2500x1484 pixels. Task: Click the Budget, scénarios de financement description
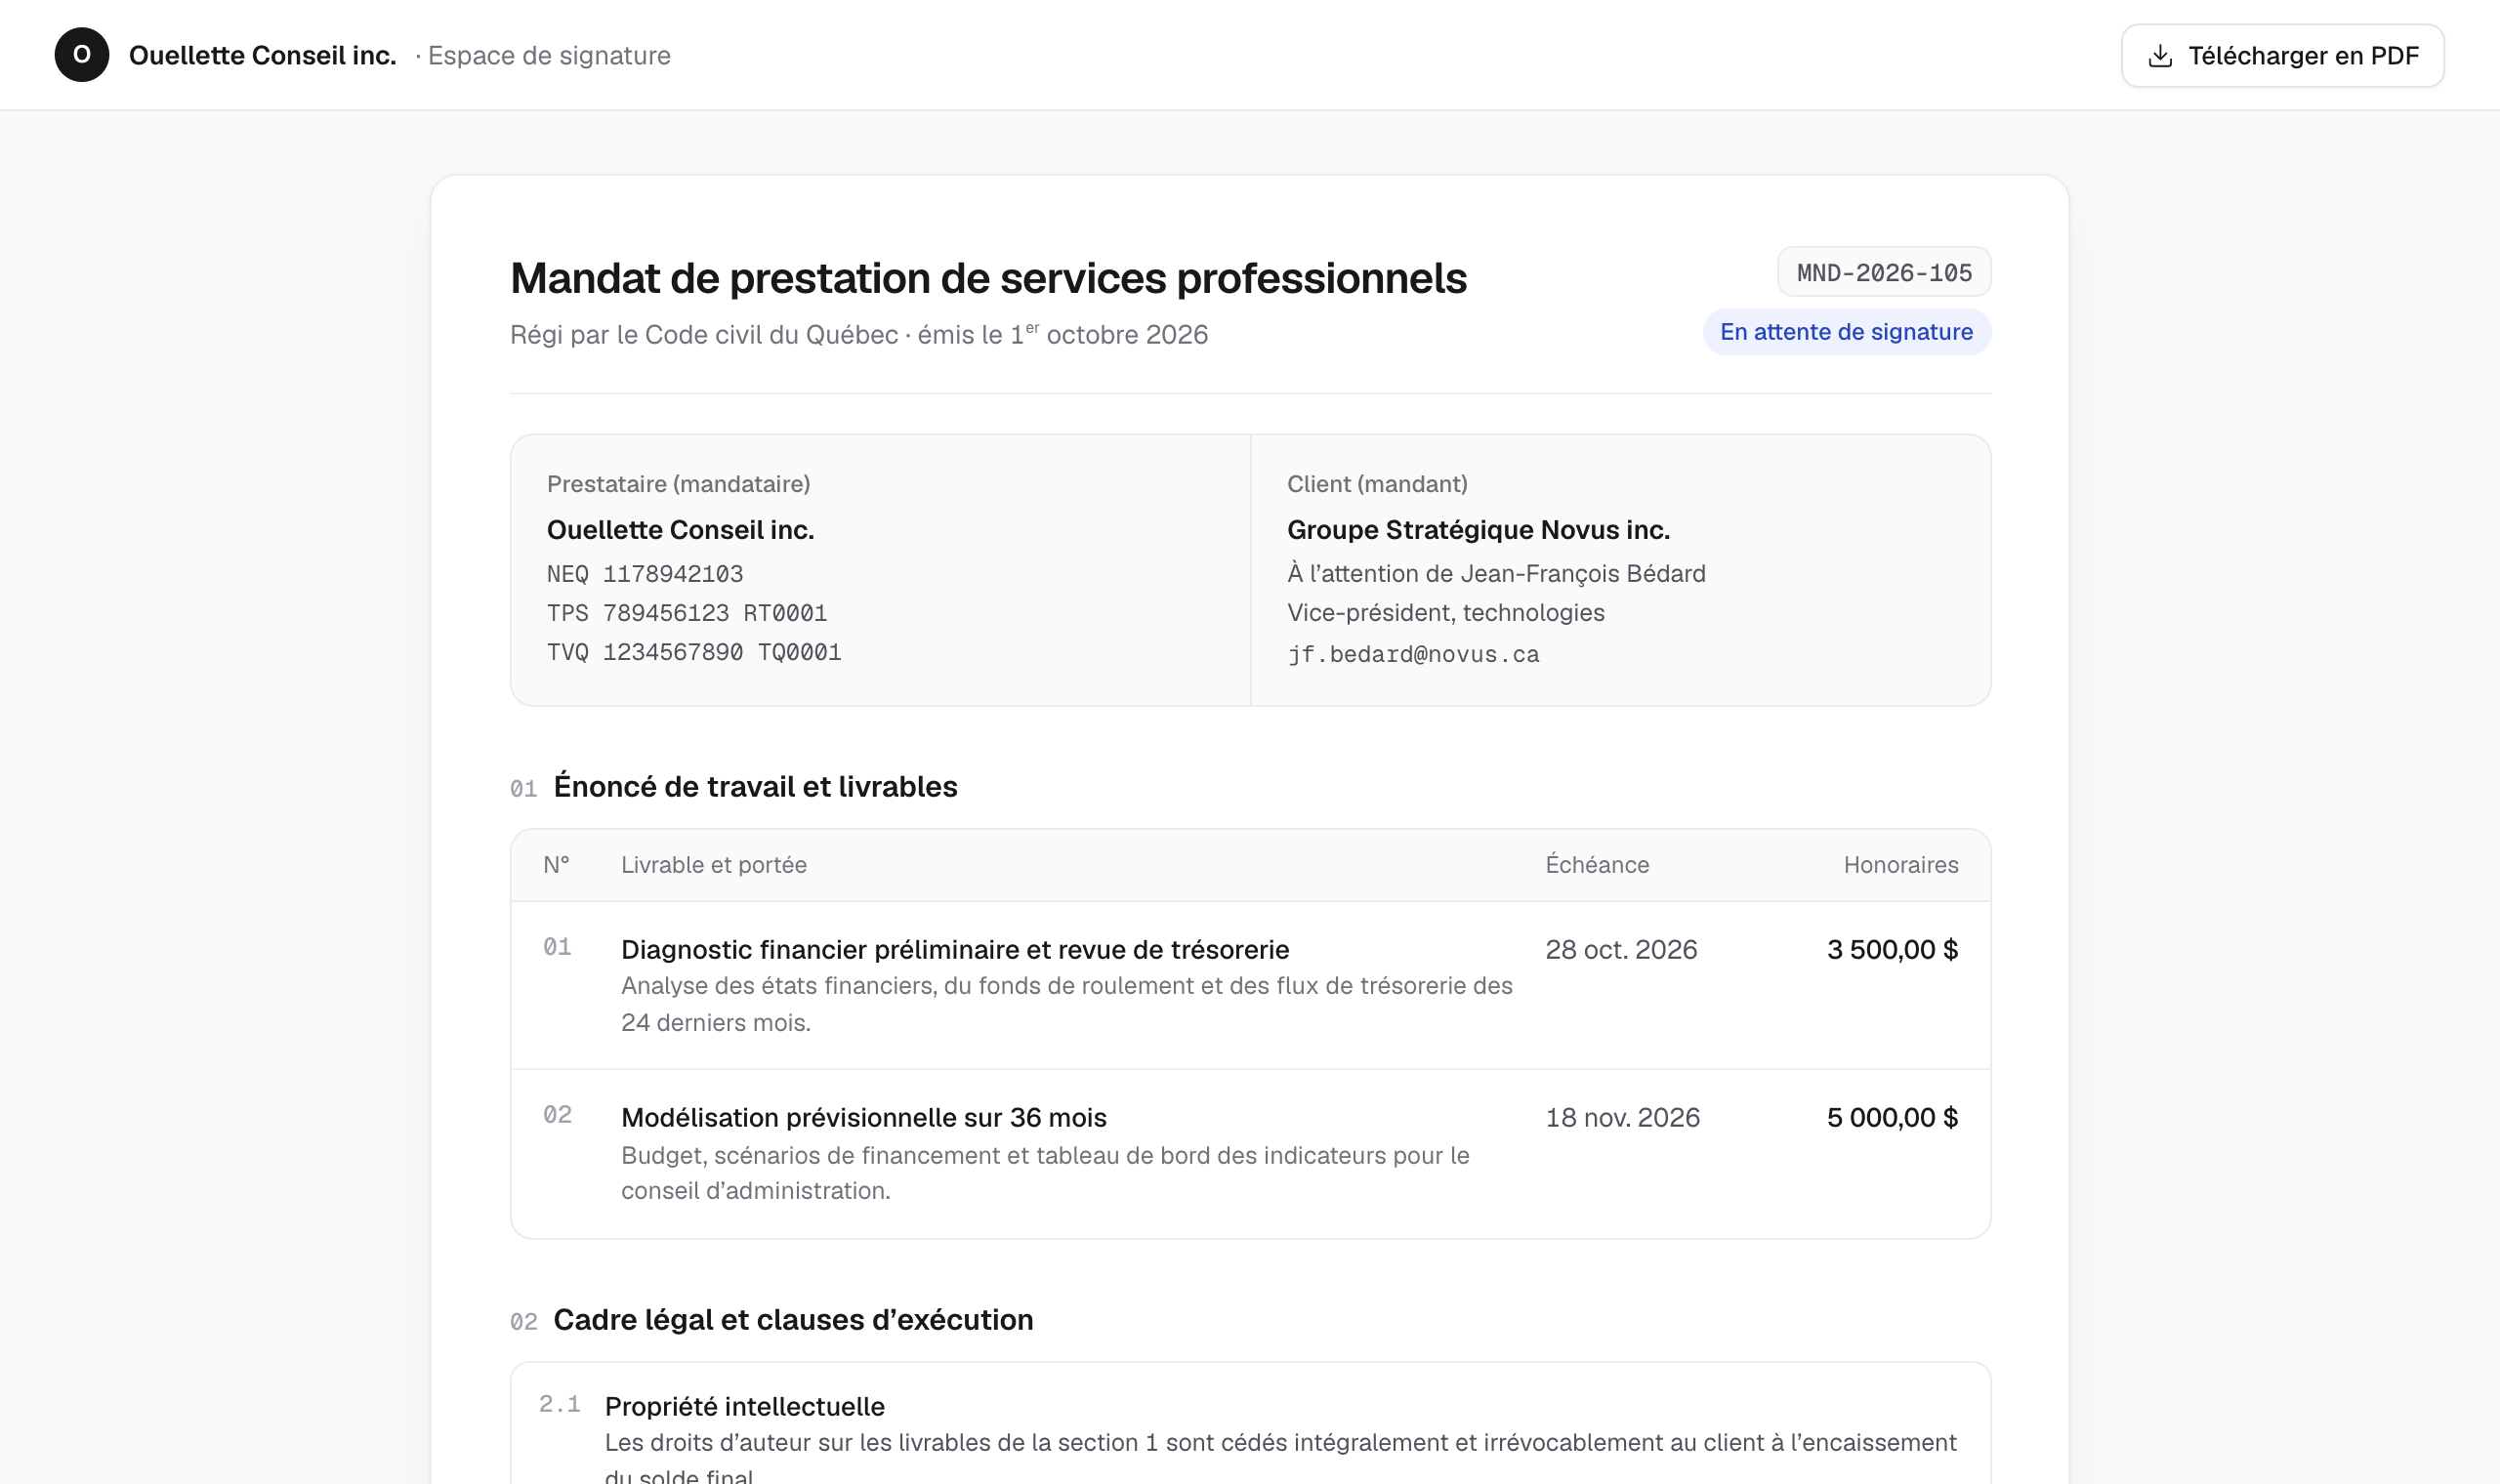click(1045, 1173)
